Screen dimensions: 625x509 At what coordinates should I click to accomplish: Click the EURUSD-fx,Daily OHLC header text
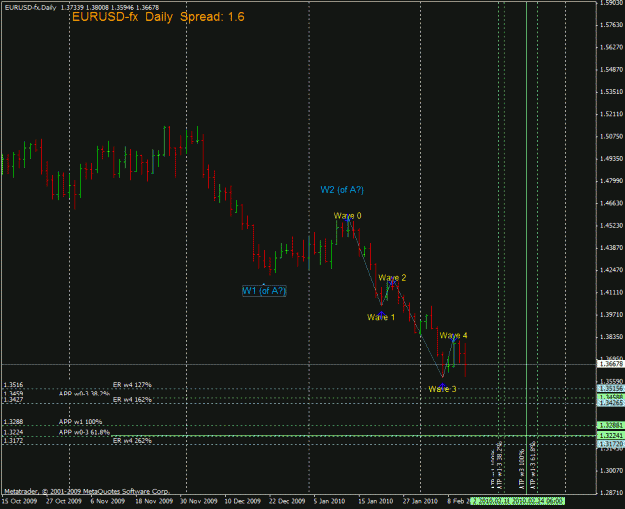tap(82, 7)
